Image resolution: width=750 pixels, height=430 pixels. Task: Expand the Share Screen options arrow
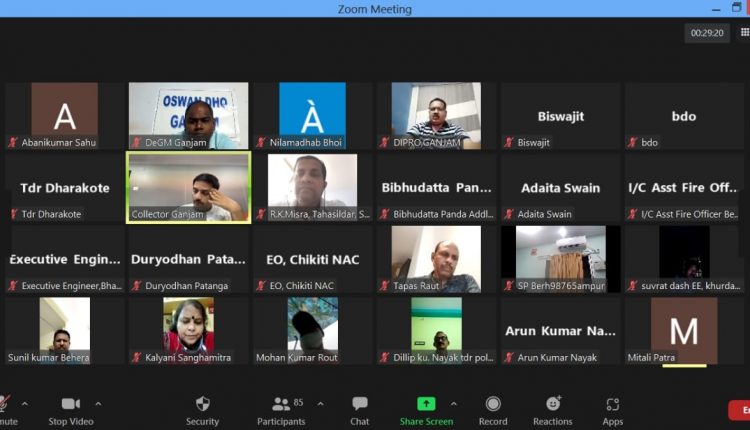pyautogui.click(x=453, y=404)
